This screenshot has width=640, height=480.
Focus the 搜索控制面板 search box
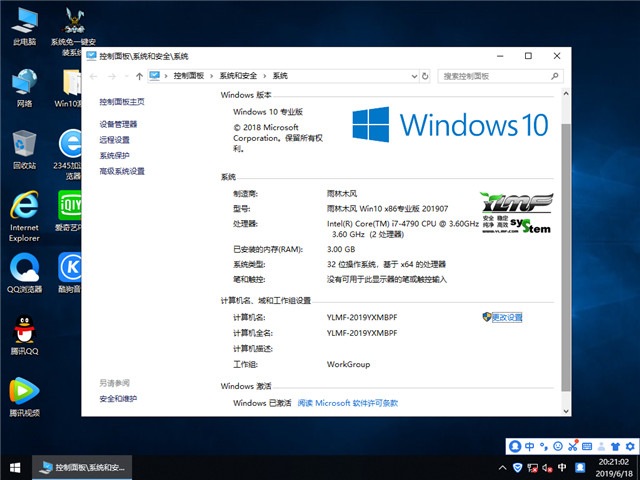click(x=500, y=76)
